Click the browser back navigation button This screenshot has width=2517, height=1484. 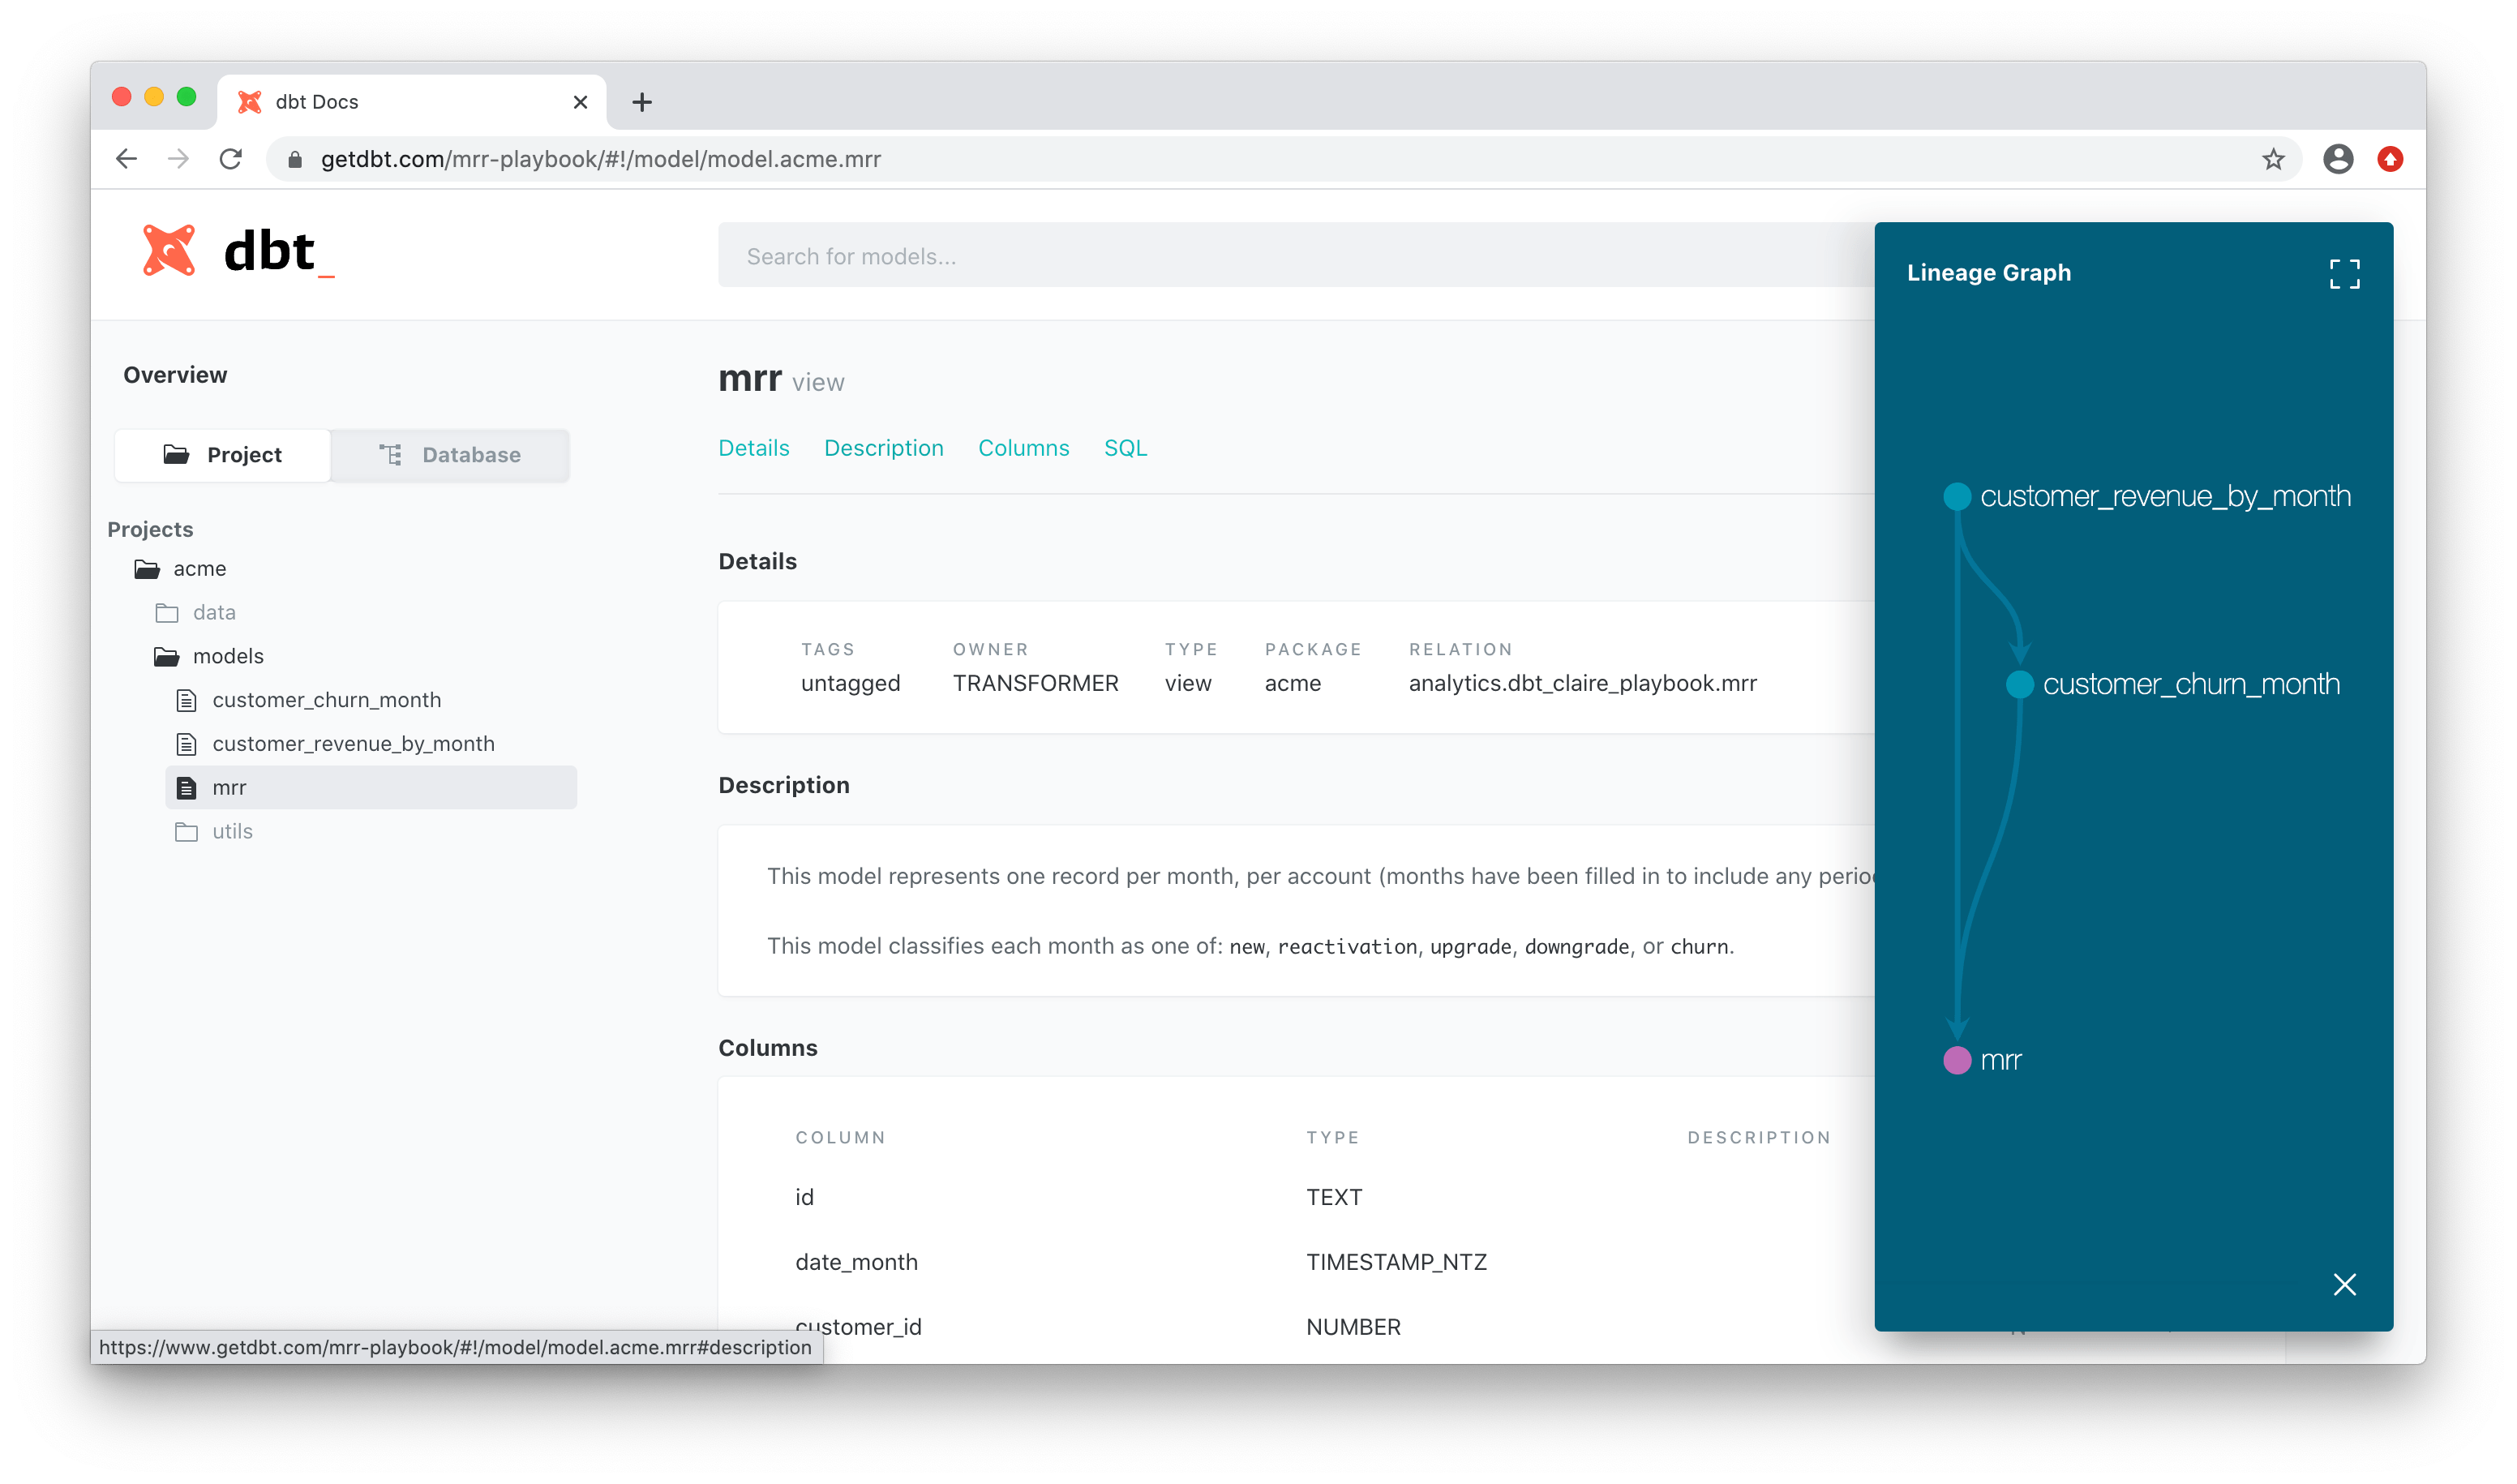(129, 157)
